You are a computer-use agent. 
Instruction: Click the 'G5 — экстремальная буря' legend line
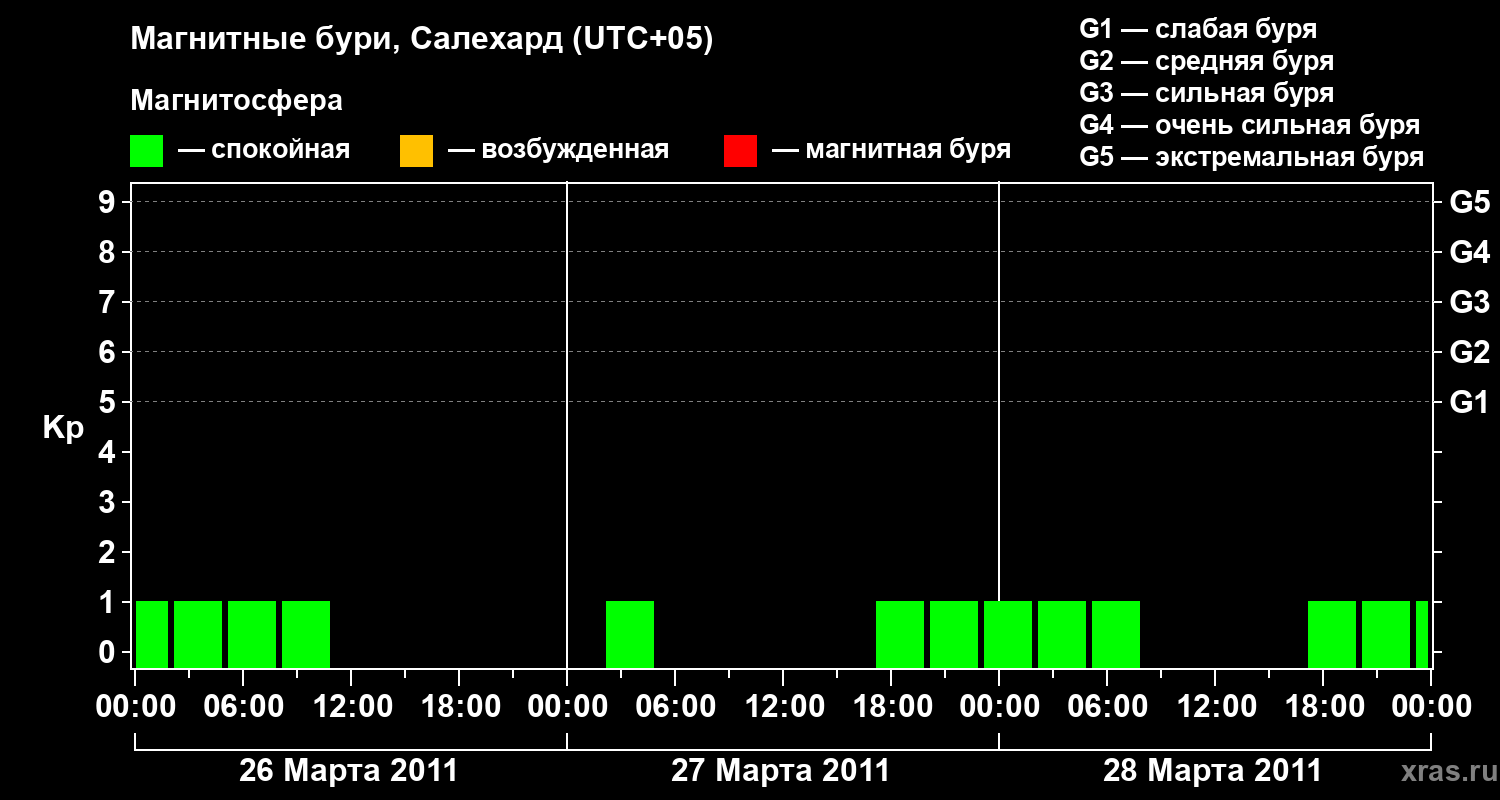pyautogui.click(x=1251, y=157)
